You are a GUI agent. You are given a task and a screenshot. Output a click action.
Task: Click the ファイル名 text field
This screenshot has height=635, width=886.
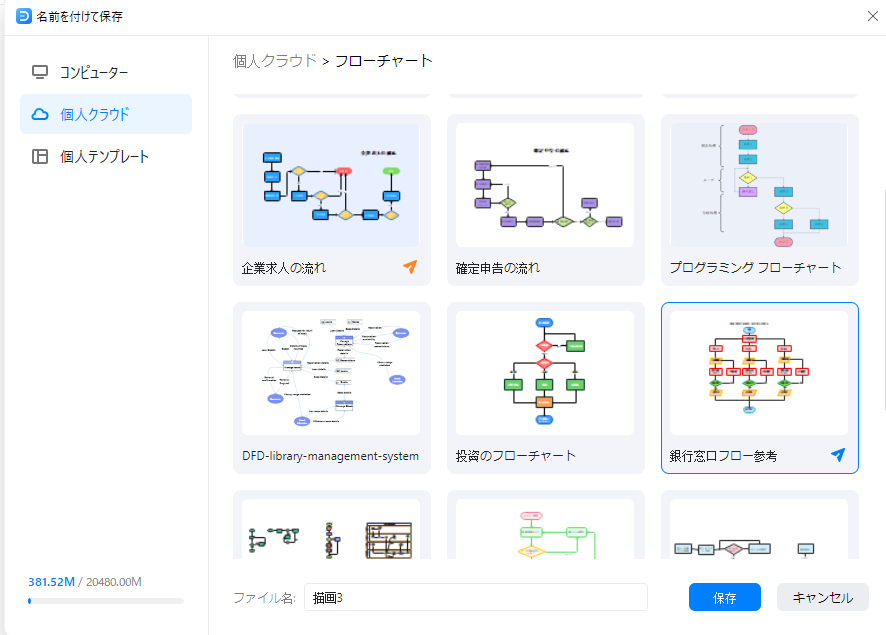tap(476, 597)
